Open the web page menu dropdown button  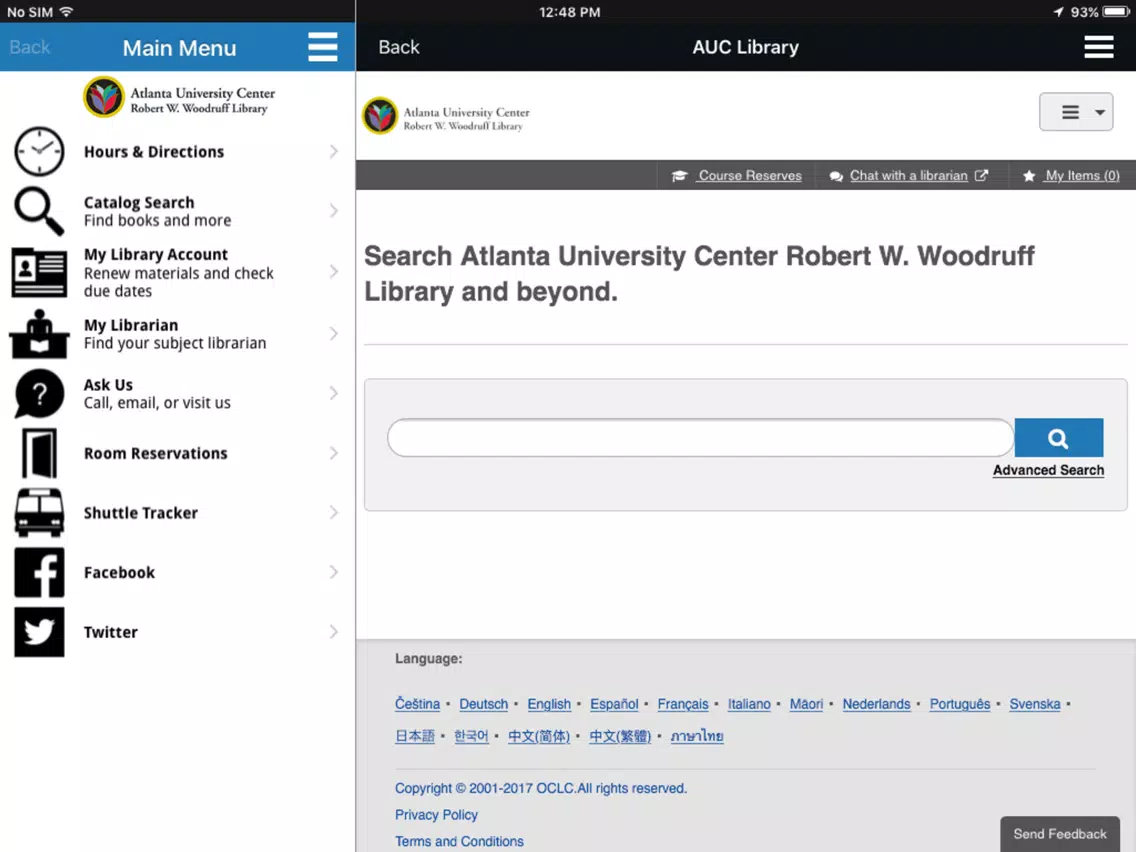point(1076,112)
